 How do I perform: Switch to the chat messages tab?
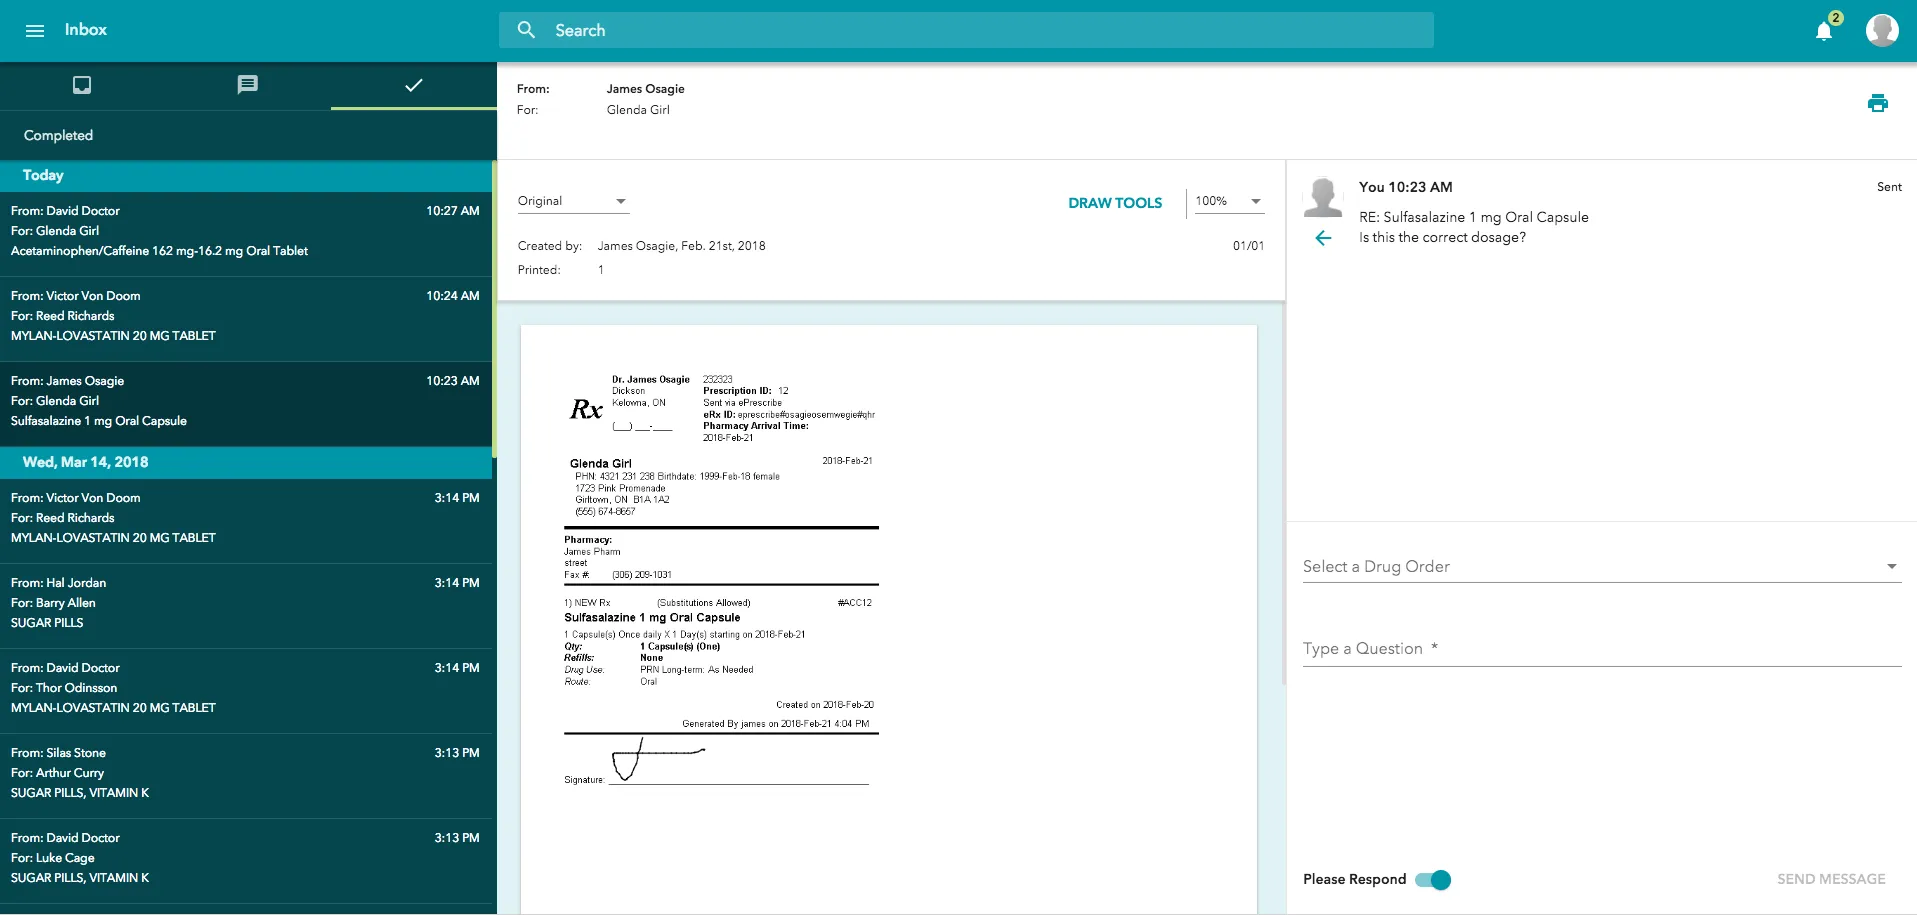[x=246, y=85]
